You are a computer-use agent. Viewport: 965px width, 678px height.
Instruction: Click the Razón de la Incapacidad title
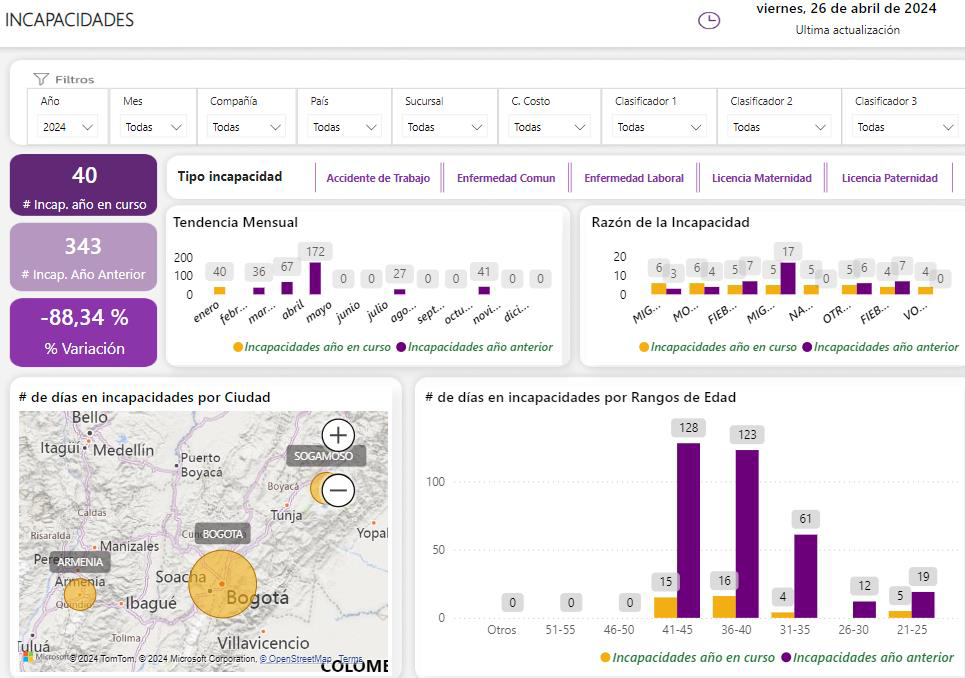(x=670, y=222)
